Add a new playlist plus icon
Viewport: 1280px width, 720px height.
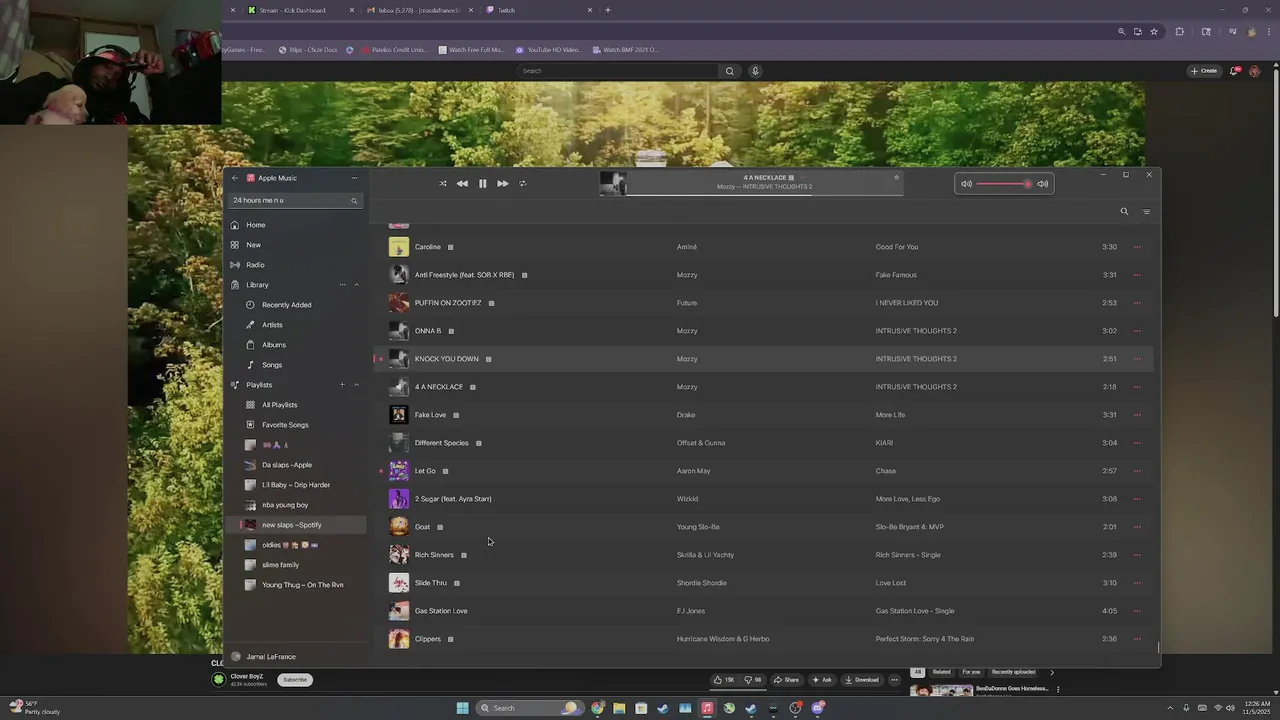click(x=342, y=385)
